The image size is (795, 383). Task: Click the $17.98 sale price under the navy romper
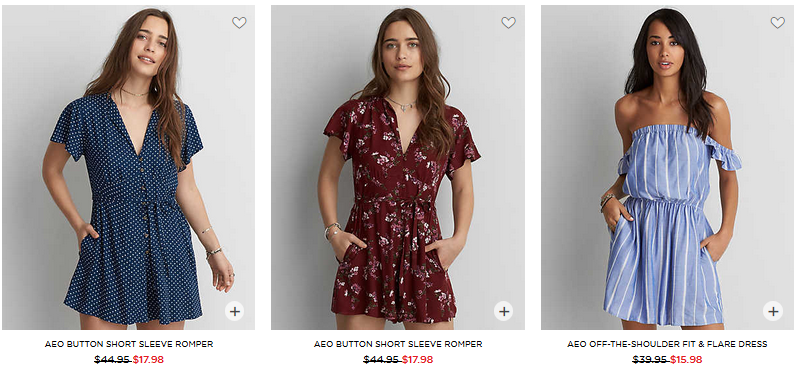click(149, 360)
